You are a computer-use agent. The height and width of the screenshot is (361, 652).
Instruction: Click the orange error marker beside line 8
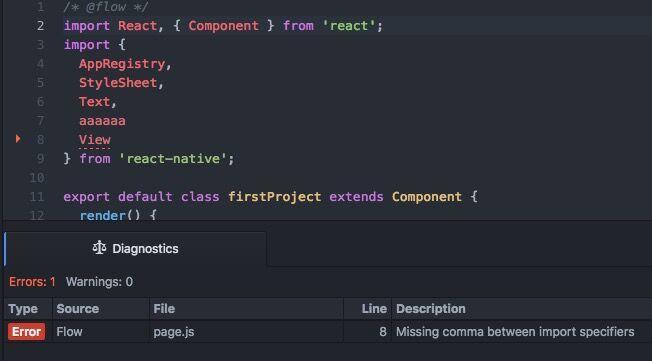coord(18,138)
